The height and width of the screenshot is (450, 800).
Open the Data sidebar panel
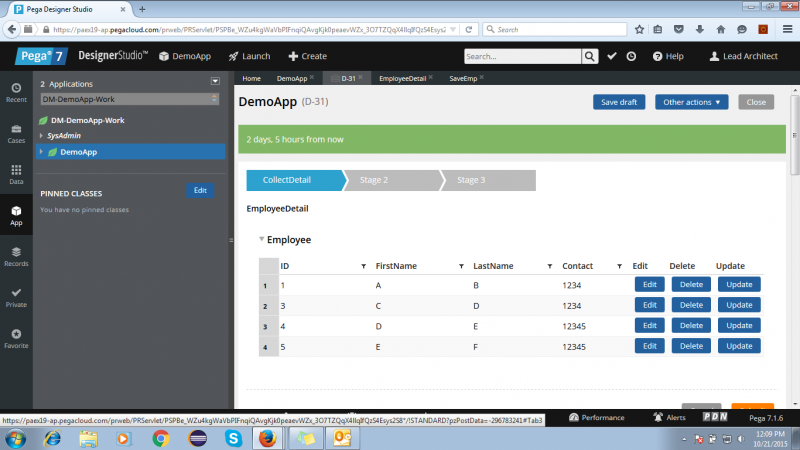tap(16, 175)
